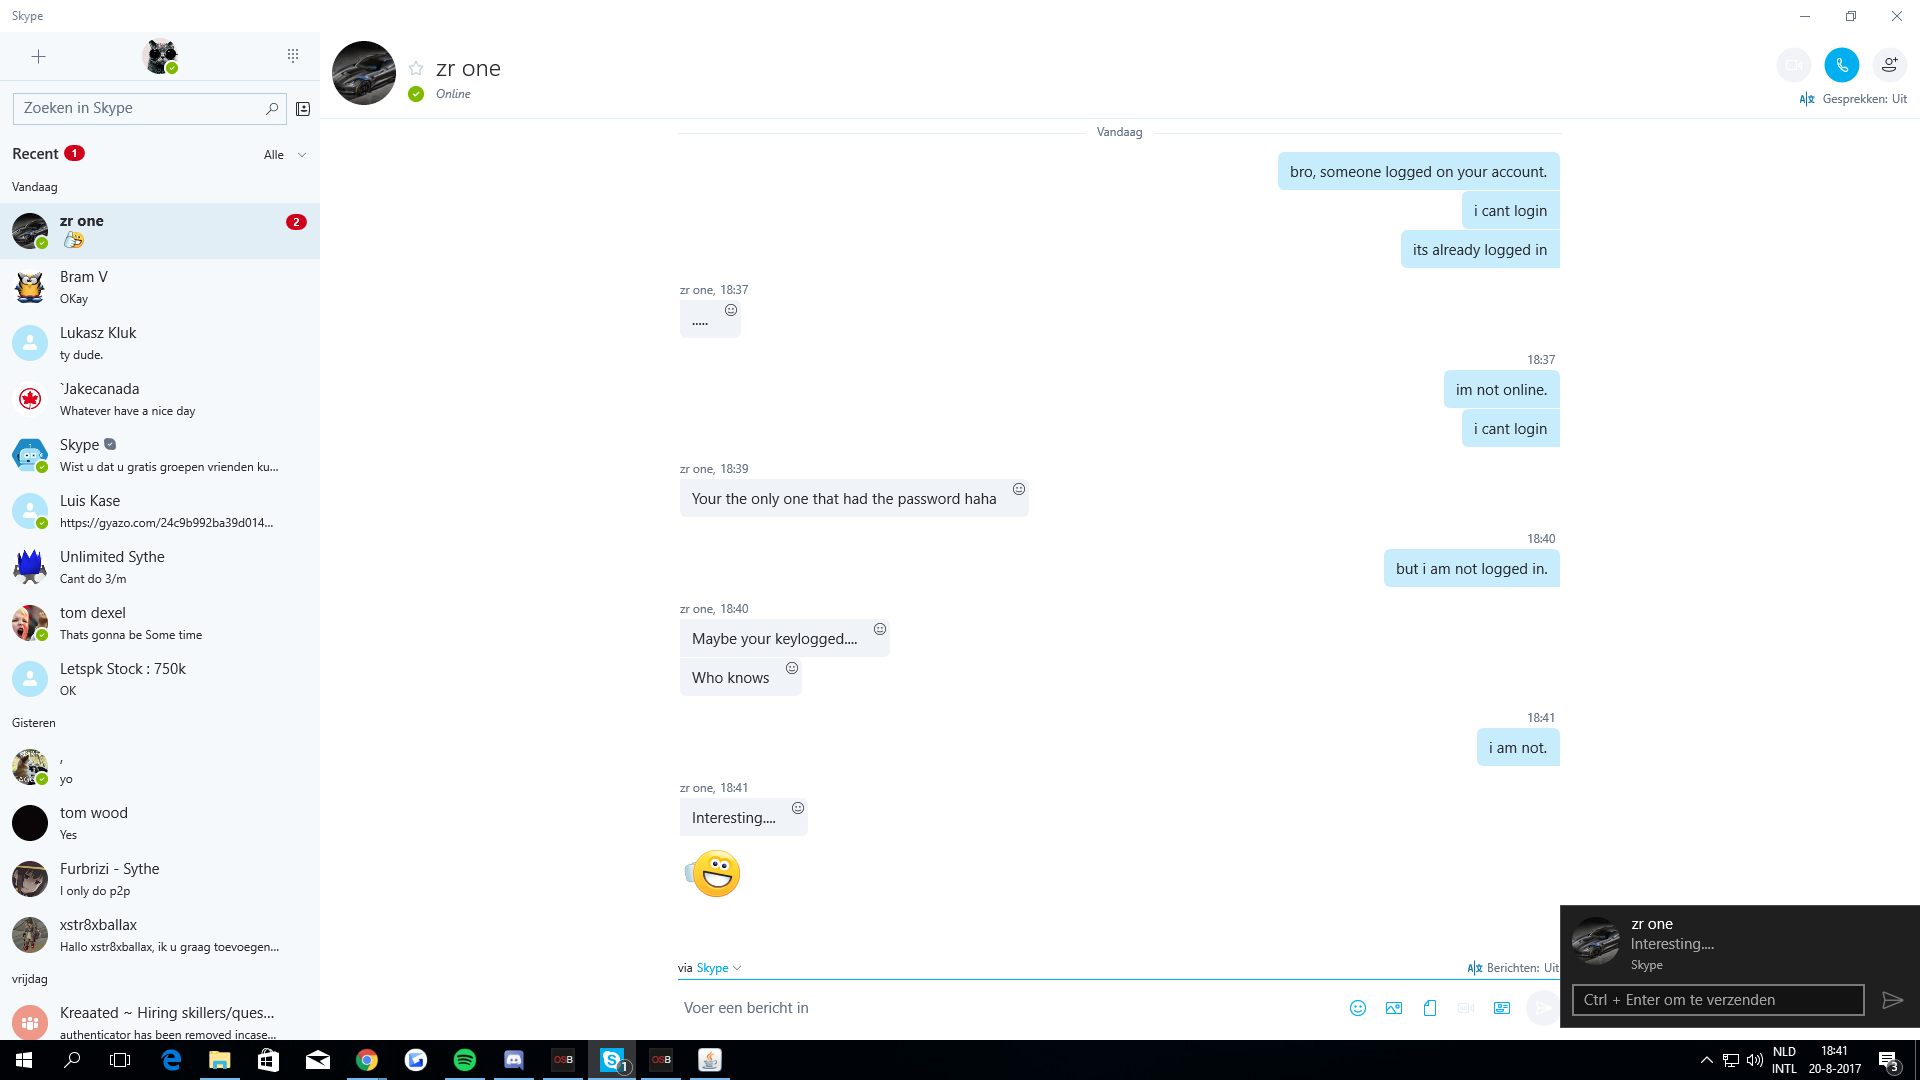Click the send file icon
The height and width of the screenshot is (1080, 1920).
pyautogui.click(x=1430, y=1008)
